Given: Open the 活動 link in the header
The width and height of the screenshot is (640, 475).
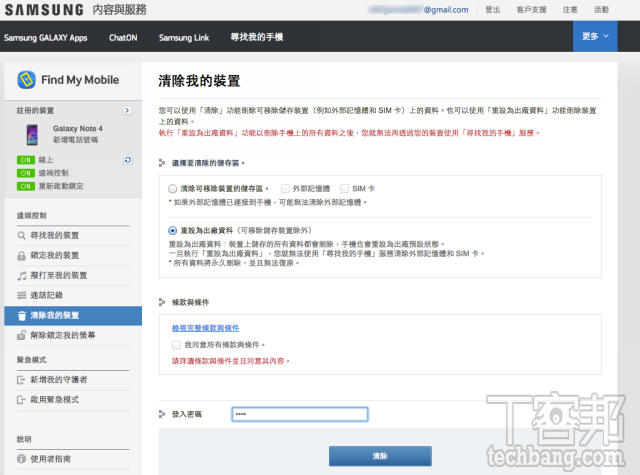Looking at the screenshot, I should pyautogui.click(x=601, y=10).
